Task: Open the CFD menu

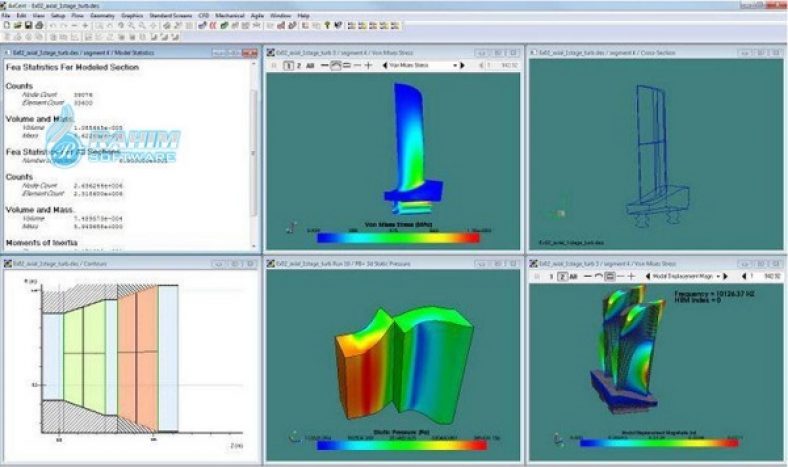Action: [204, 16]
